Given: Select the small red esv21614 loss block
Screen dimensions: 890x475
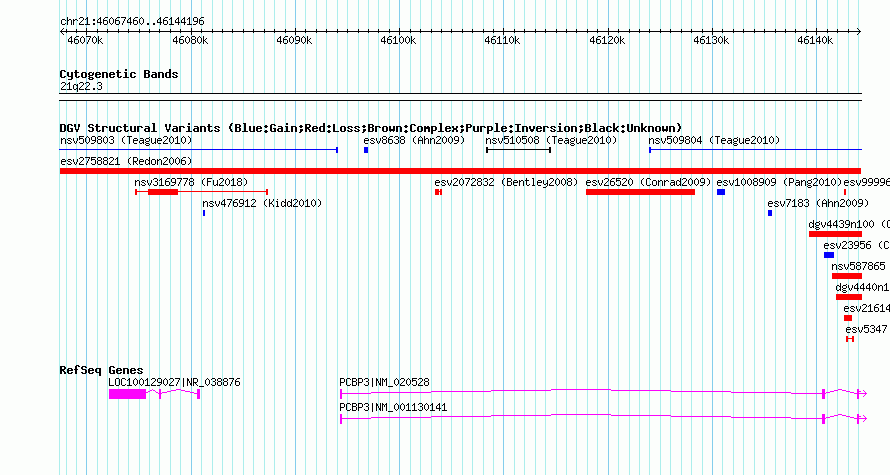Looking at the screenshot, I should [848, 318].
